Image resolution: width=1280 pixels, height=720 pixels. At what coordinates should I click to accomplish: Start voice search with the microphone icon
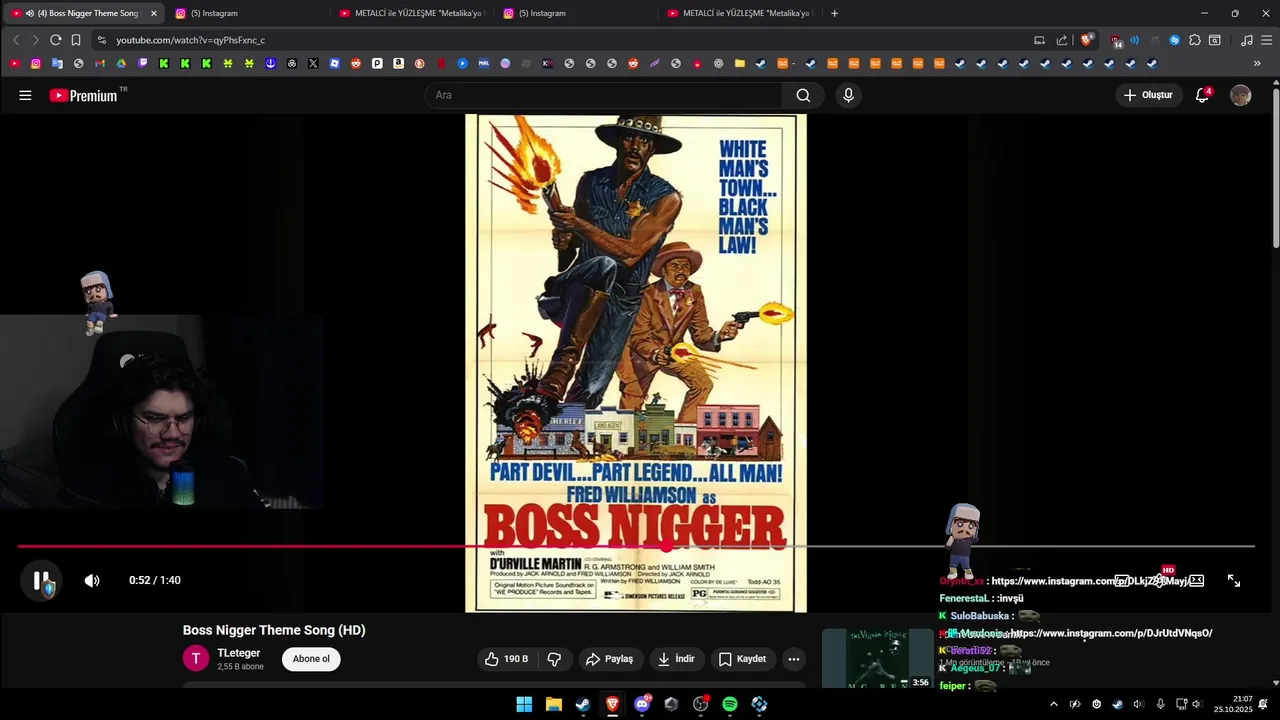click(848, 95)
